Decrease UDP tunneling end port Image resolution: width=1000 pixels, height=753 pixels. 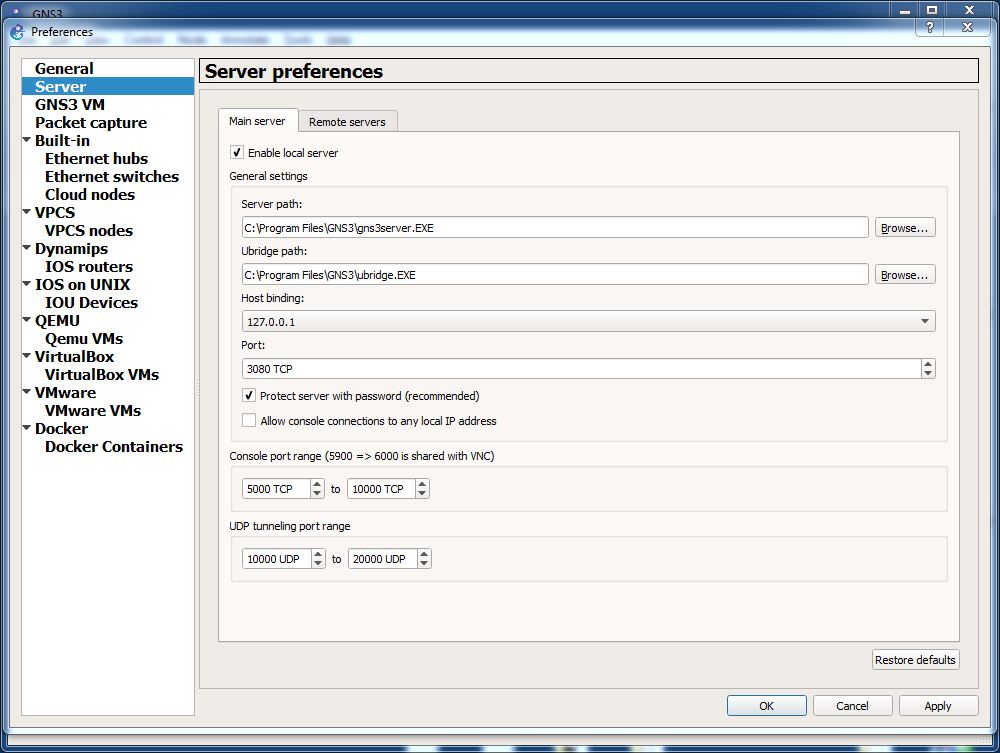tap(424, 564)
